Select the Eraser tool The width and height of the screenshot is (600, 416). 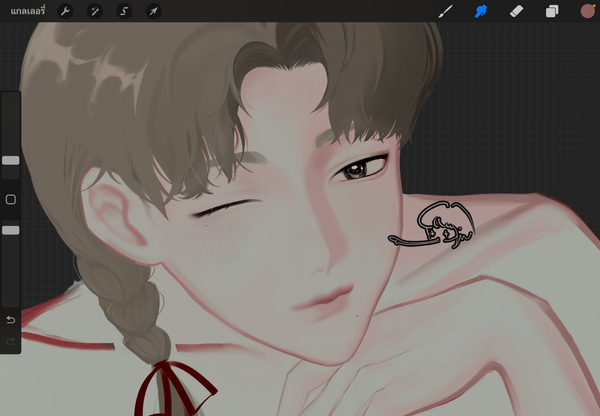click(516, 11)
